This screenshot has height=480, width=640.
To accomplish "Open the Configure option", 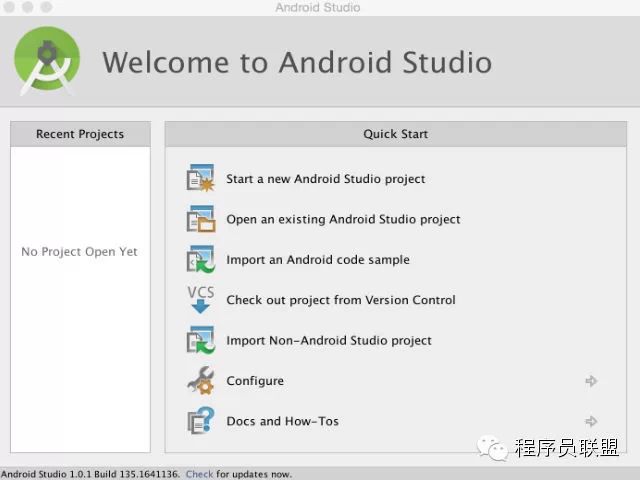I will (255, 381).
